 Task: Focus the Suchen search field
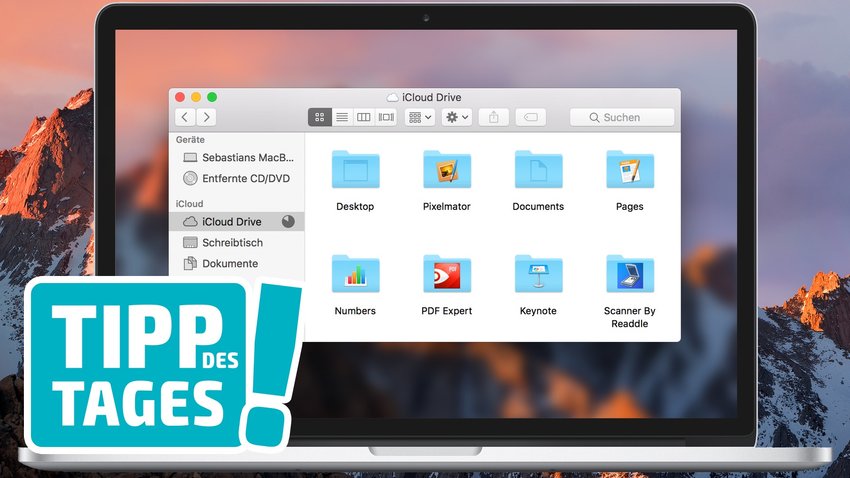tap(622, 117)
